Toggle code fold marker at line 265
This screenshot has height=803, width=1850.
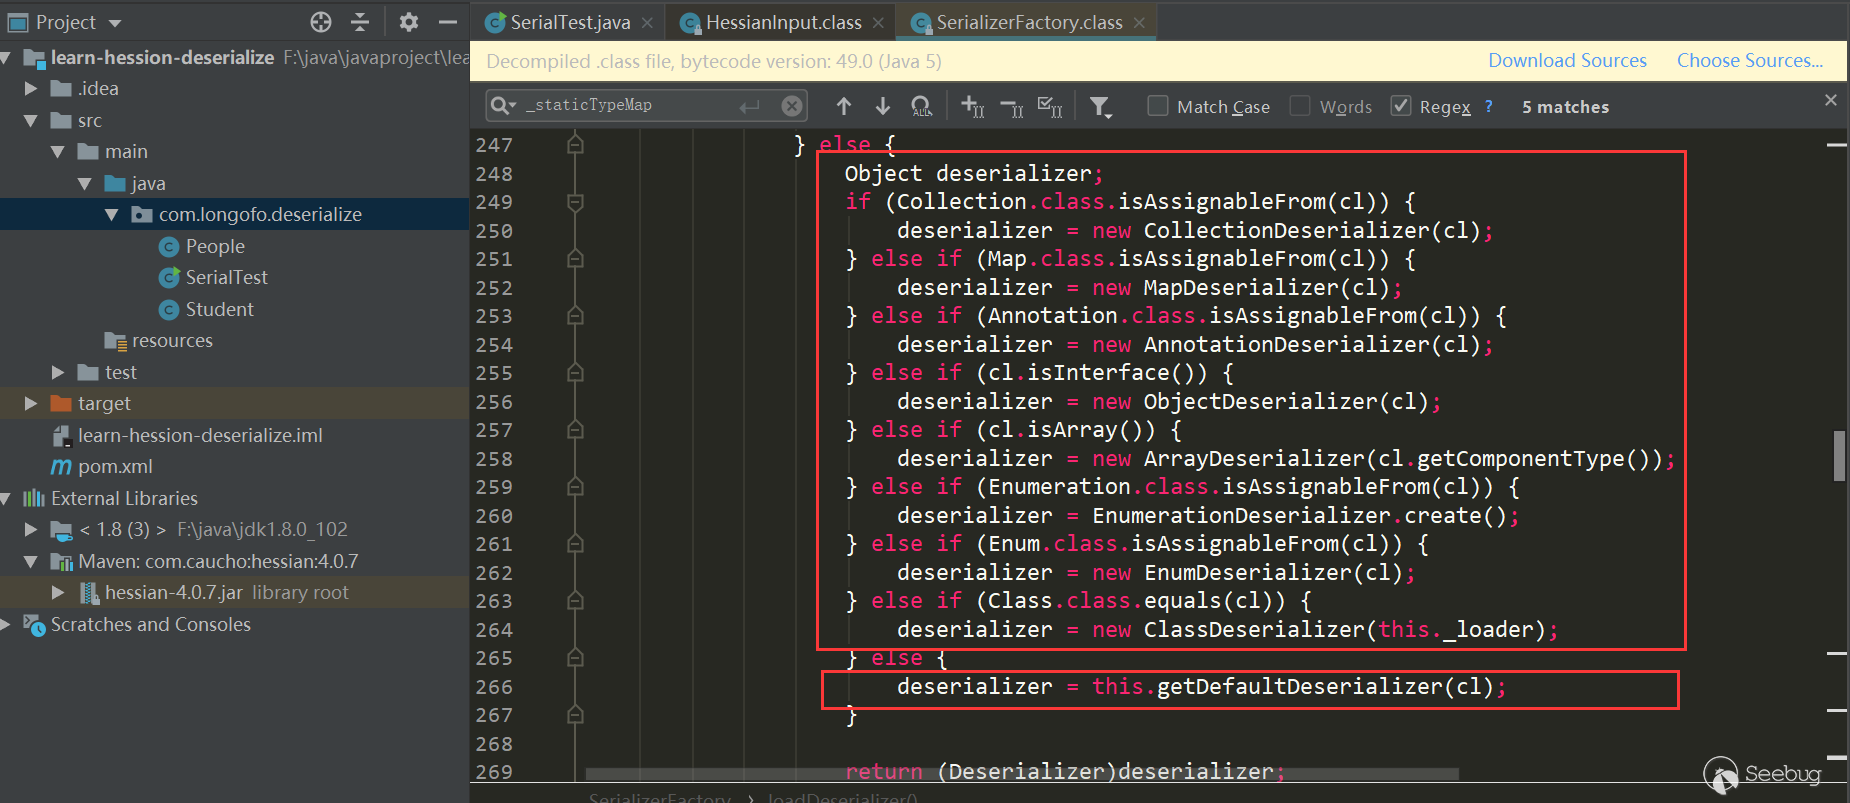575,658
